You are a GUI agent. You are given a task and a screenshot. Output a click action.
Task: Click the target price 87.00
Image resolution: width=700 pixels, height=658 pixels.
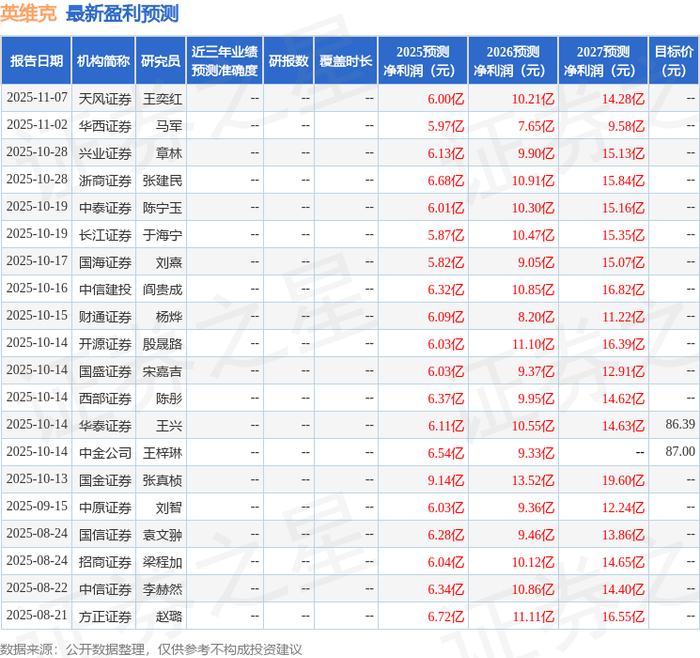click(x=680, y=451)
